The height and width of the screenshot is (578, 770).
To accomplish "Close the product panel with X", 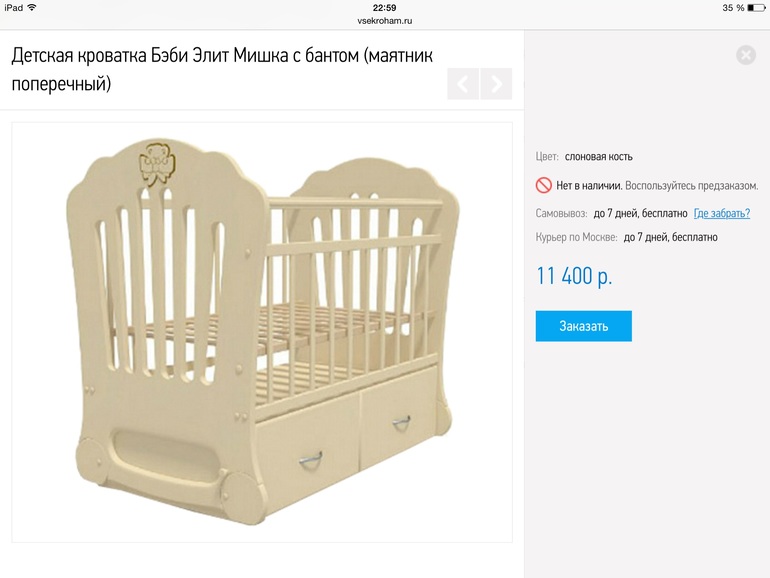I will [746, 56].
